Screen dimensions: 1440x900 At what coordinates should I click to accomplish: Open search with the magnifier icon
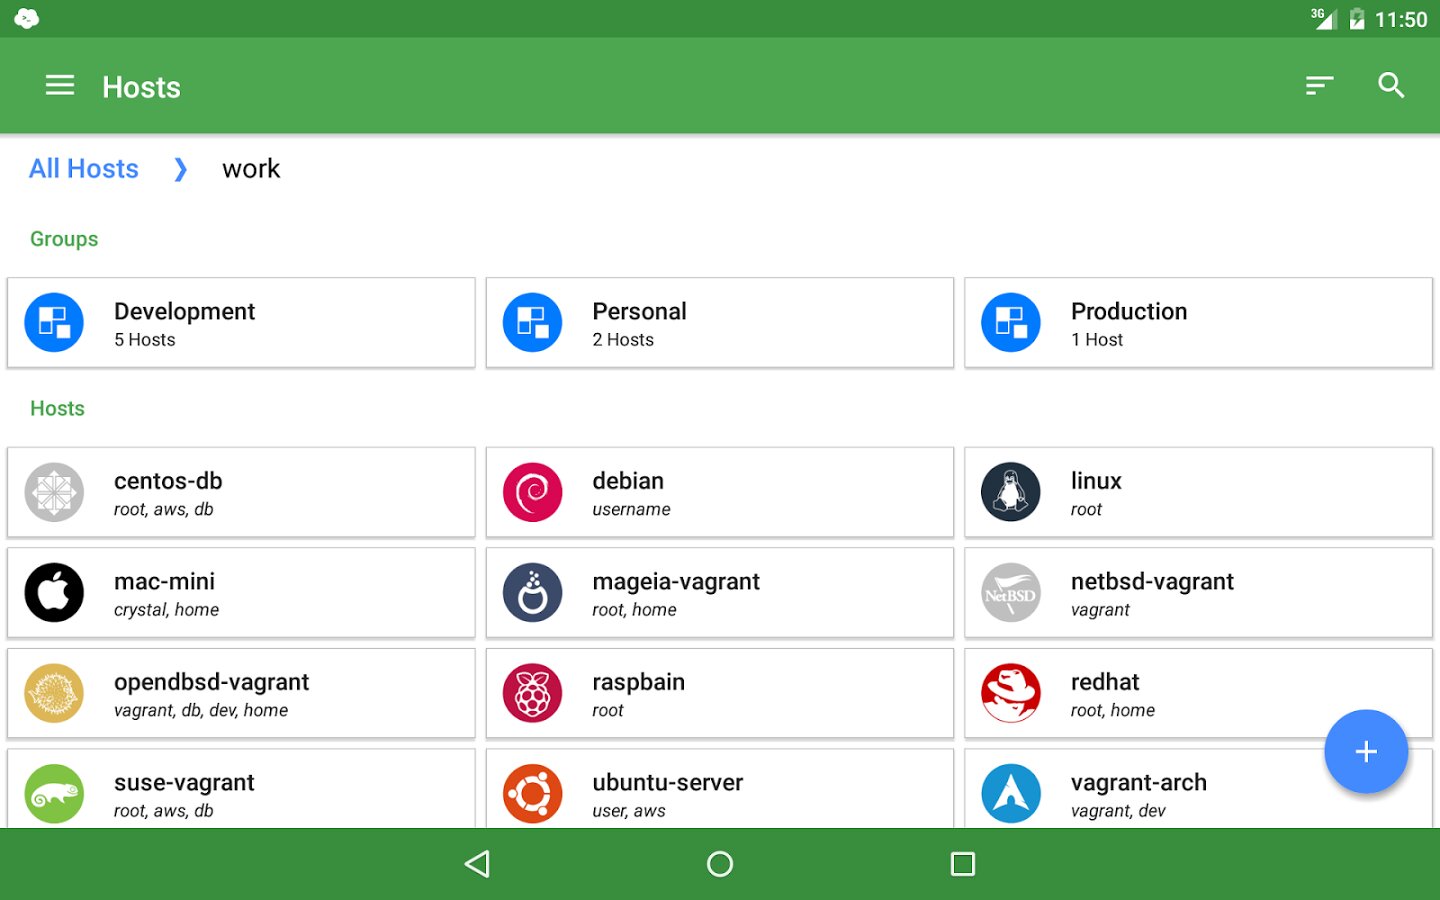tap(1391, 86)
